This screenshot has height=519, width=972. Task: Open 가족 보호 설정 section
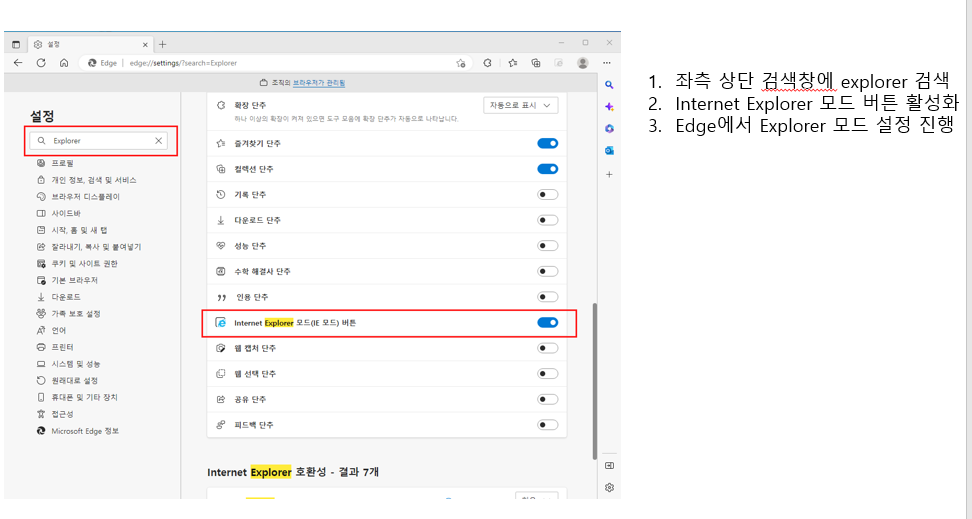[x=76, y=314]
